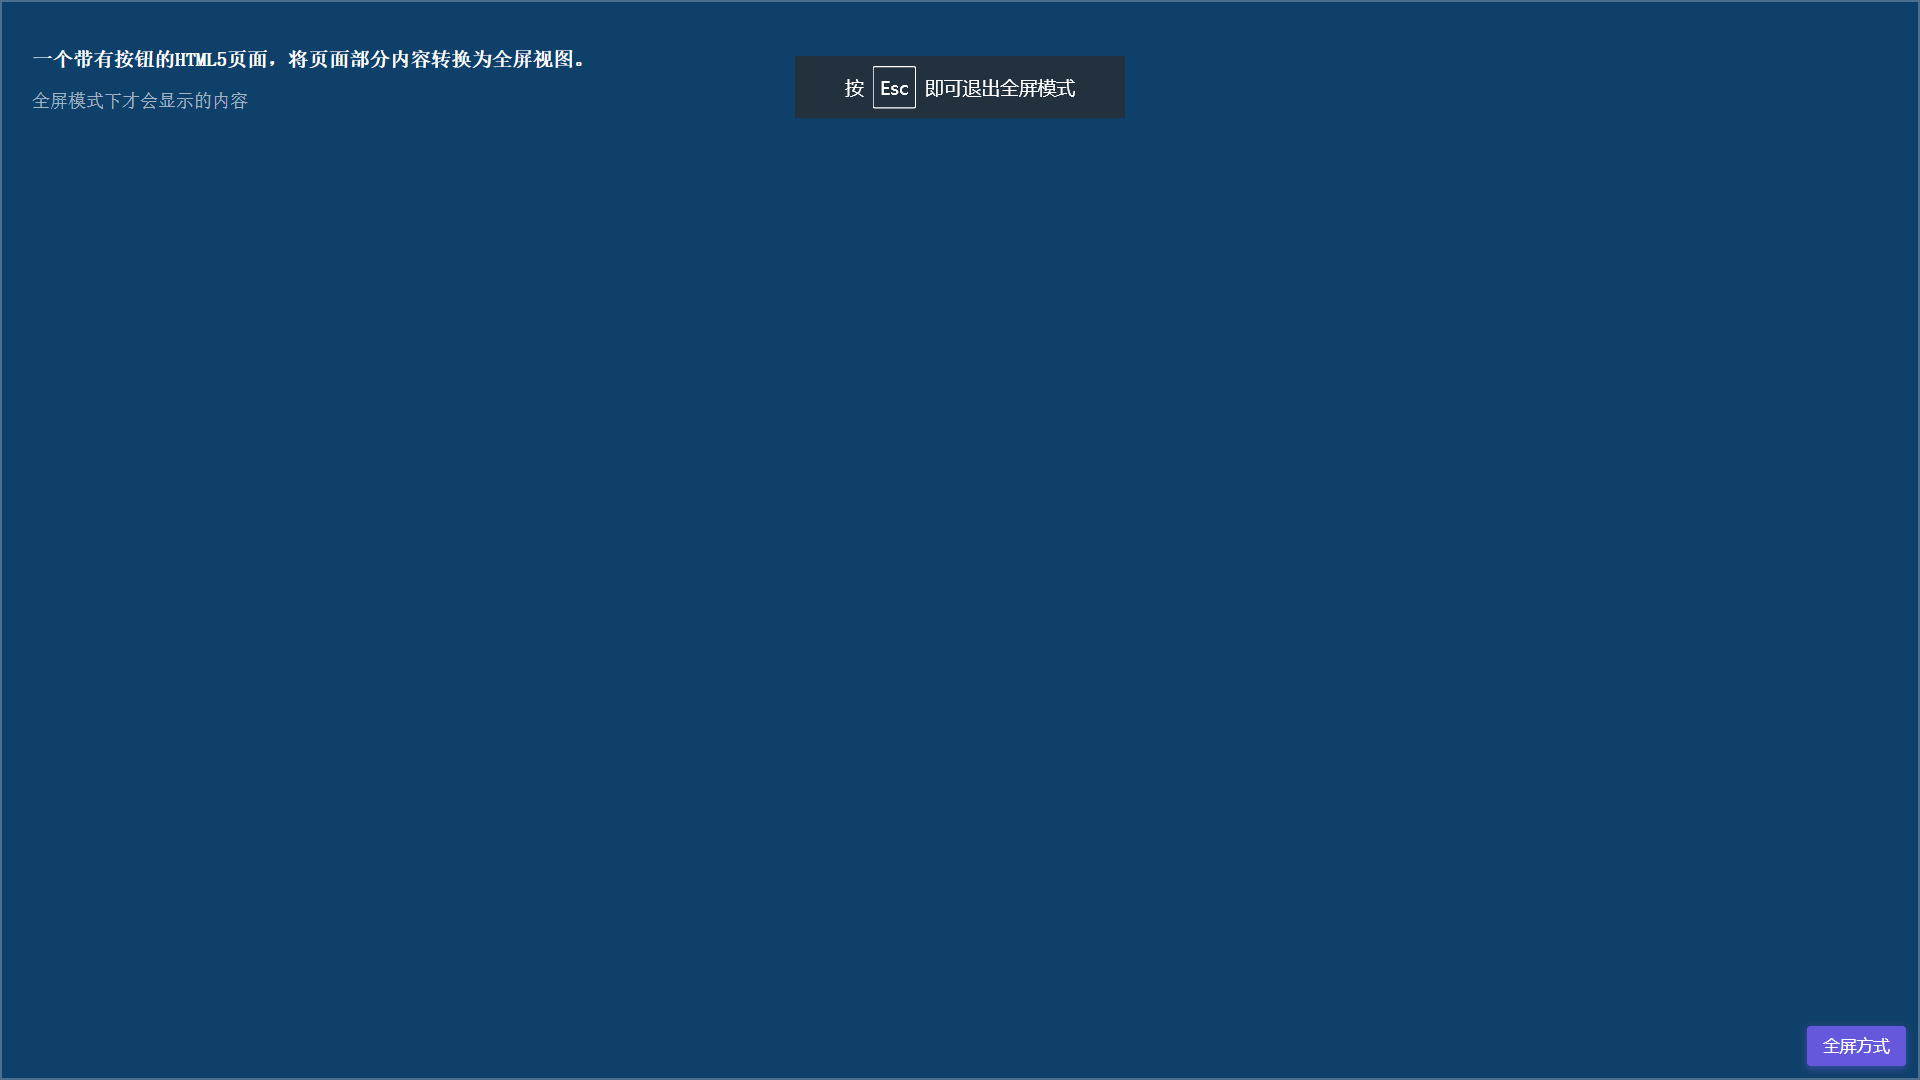Click 转换为 in the bold heading
Screen dimensions: 1920x1080
[x=461, y=59]
